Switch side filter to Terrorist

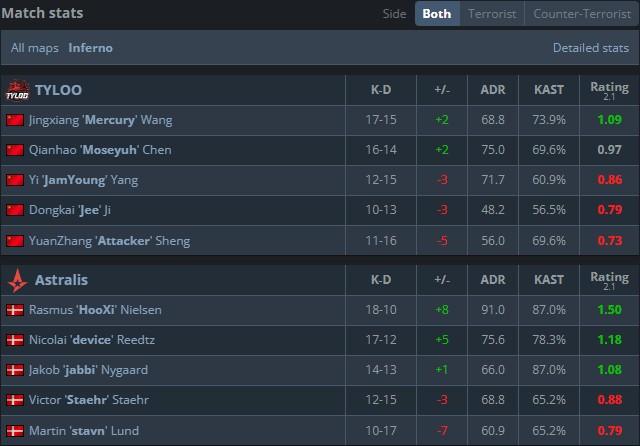[x=493, y=14]
